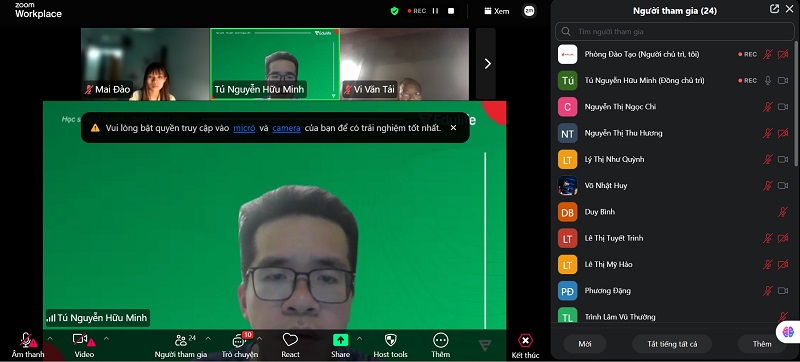Open the Xem view menu
Screen dimensions: 800x362
tap(497, 11)
